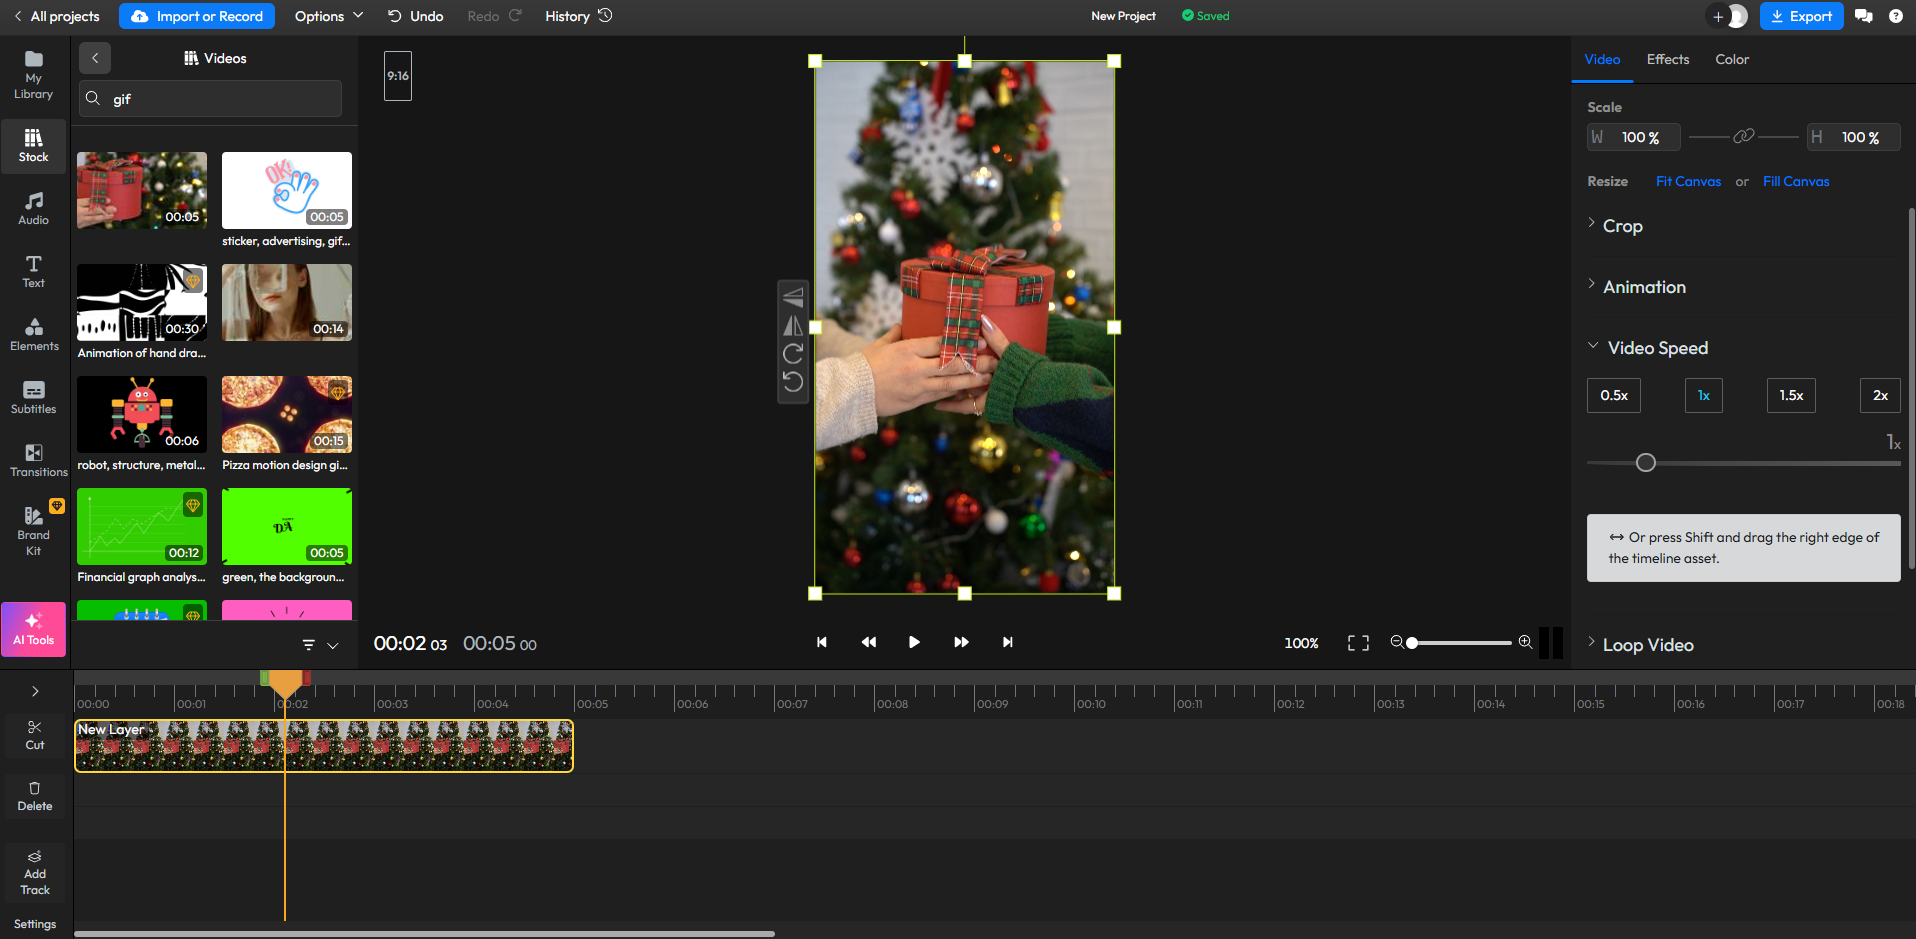Image resolution: width=1916 pixels, height=939 pixels.
Task: Set video speed to 1x
Action: pos(1704,396)
